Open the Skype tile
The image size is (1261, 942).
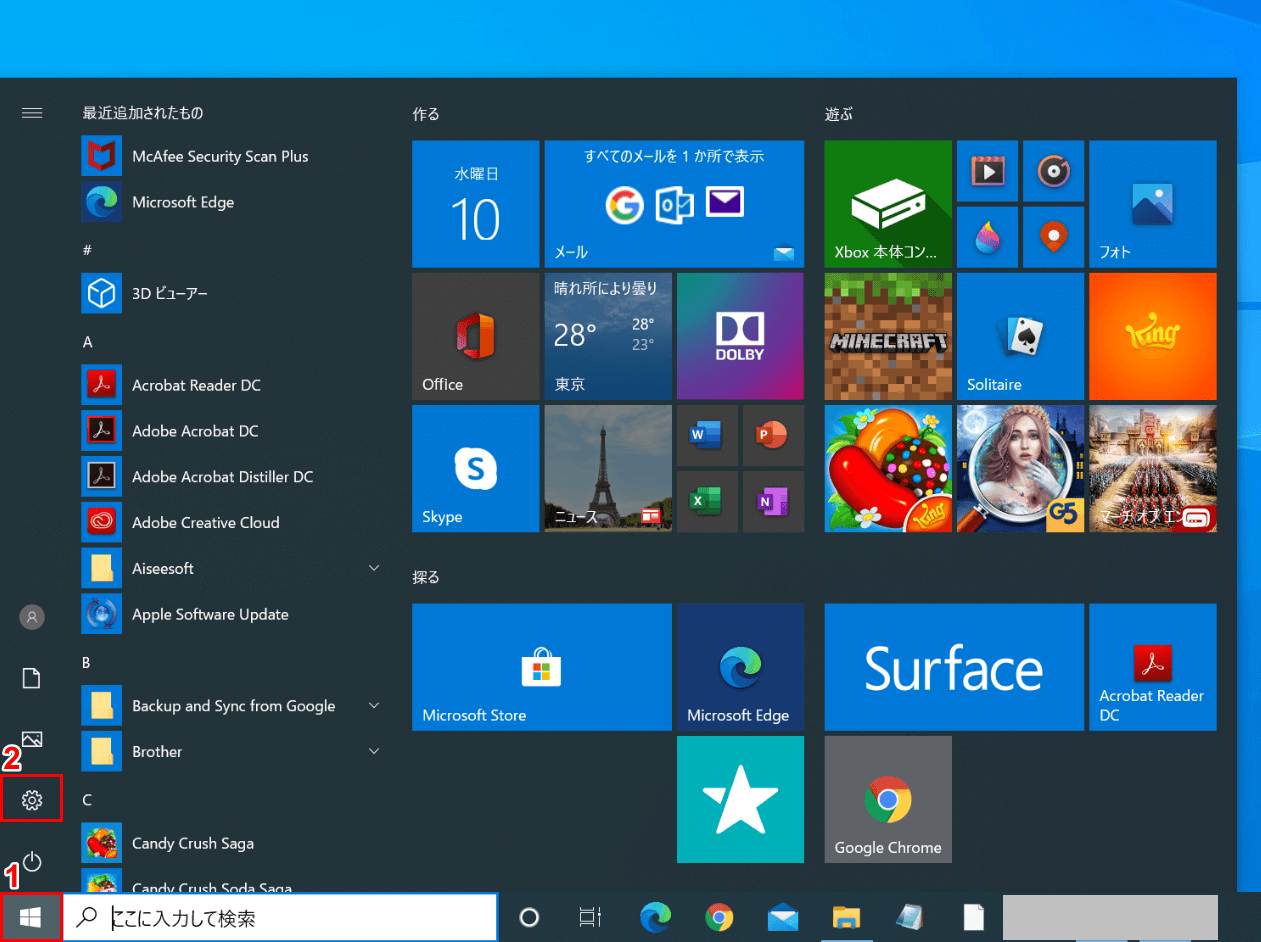[x=476, y=468]
